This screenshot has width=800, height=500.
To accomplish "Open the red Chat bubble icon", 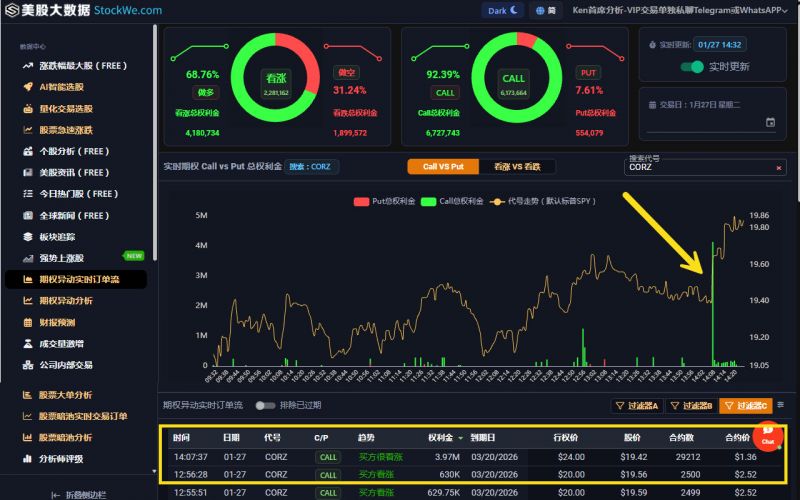I will 768,435.
